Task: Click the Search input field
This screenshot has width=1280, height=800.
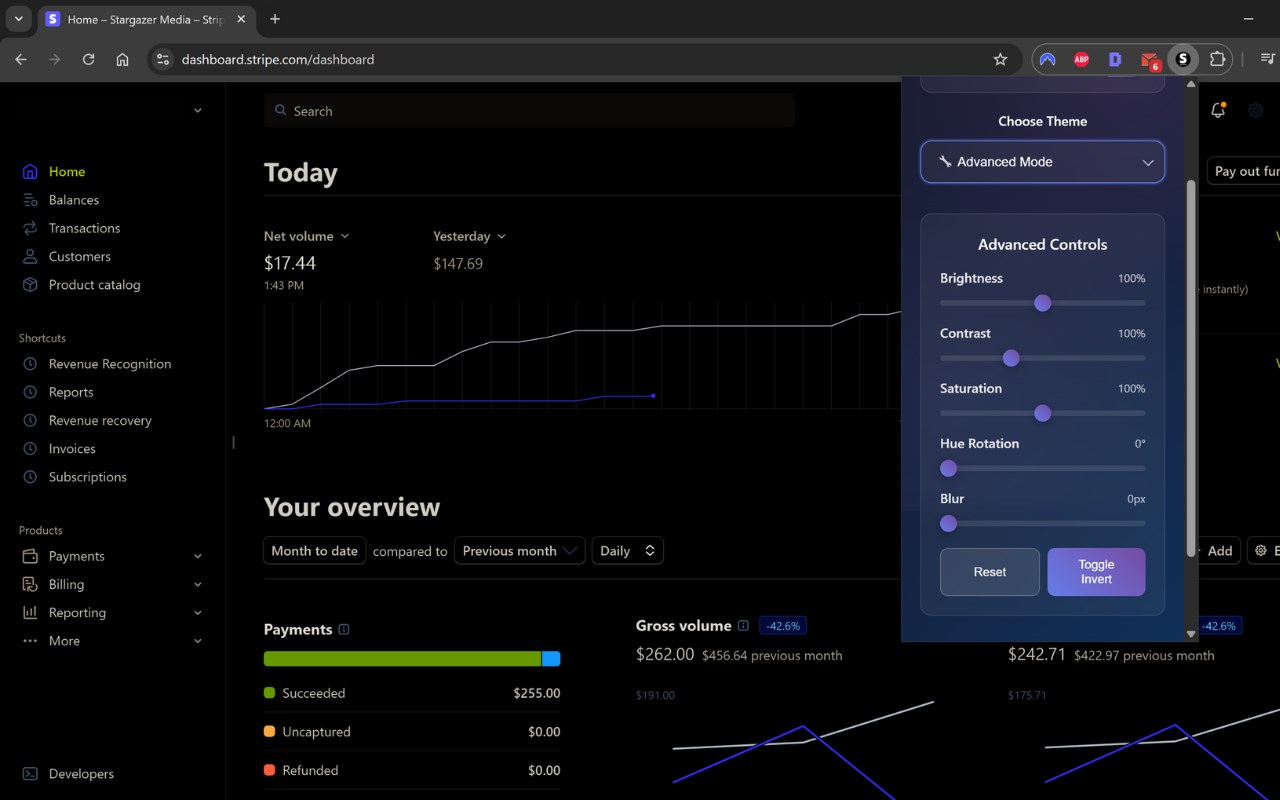Action: click(x=529, y=111)
